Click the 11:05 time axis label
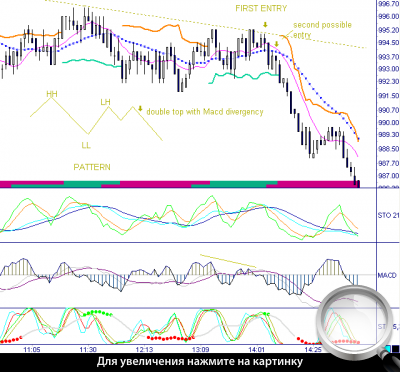 (32, 350)
